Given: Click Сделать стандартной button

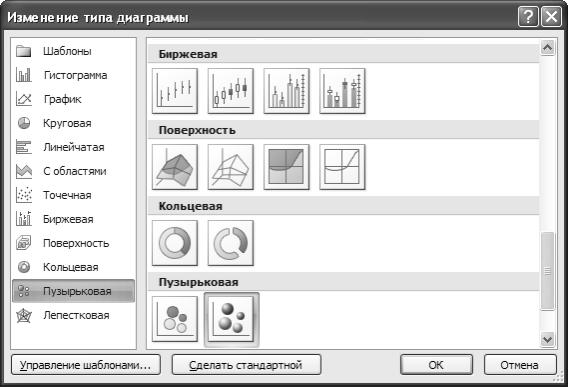Looking at the screenshot, I should click(246, 365).
